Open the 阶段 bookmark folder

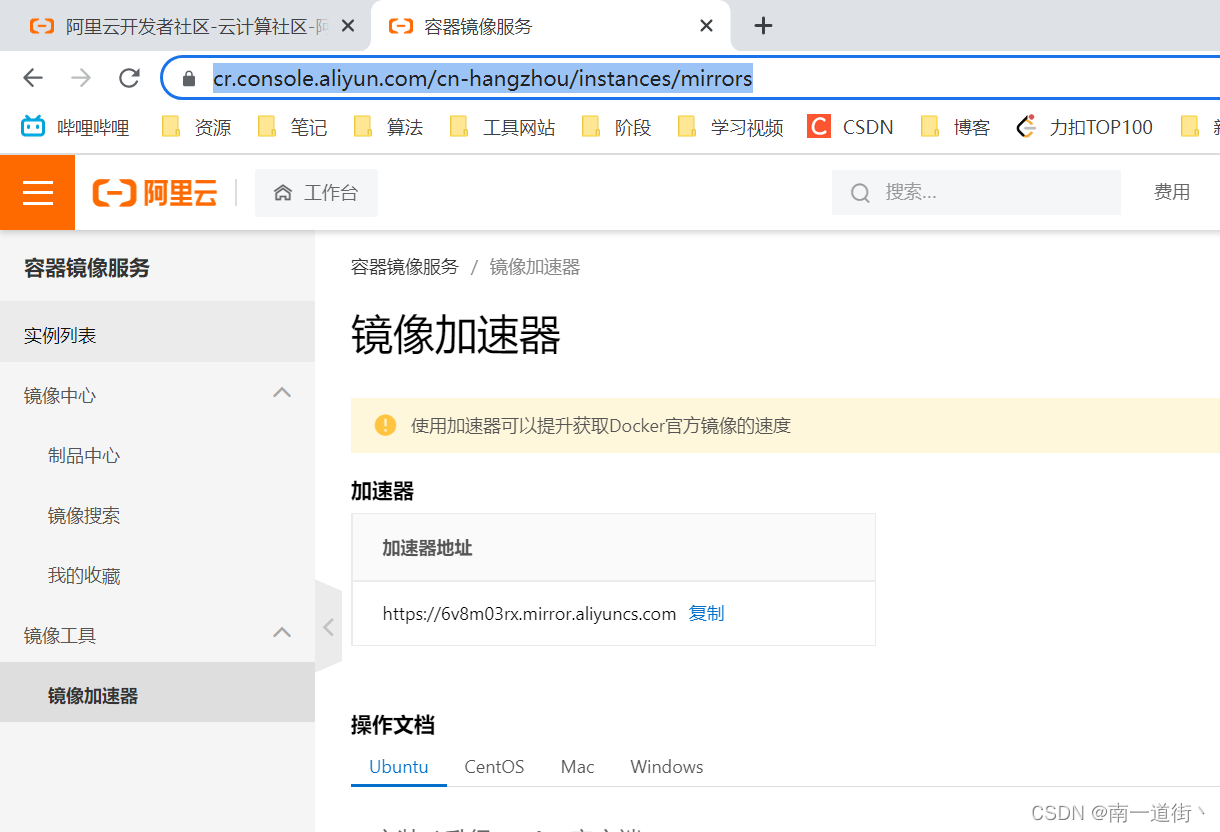[617, 127]
